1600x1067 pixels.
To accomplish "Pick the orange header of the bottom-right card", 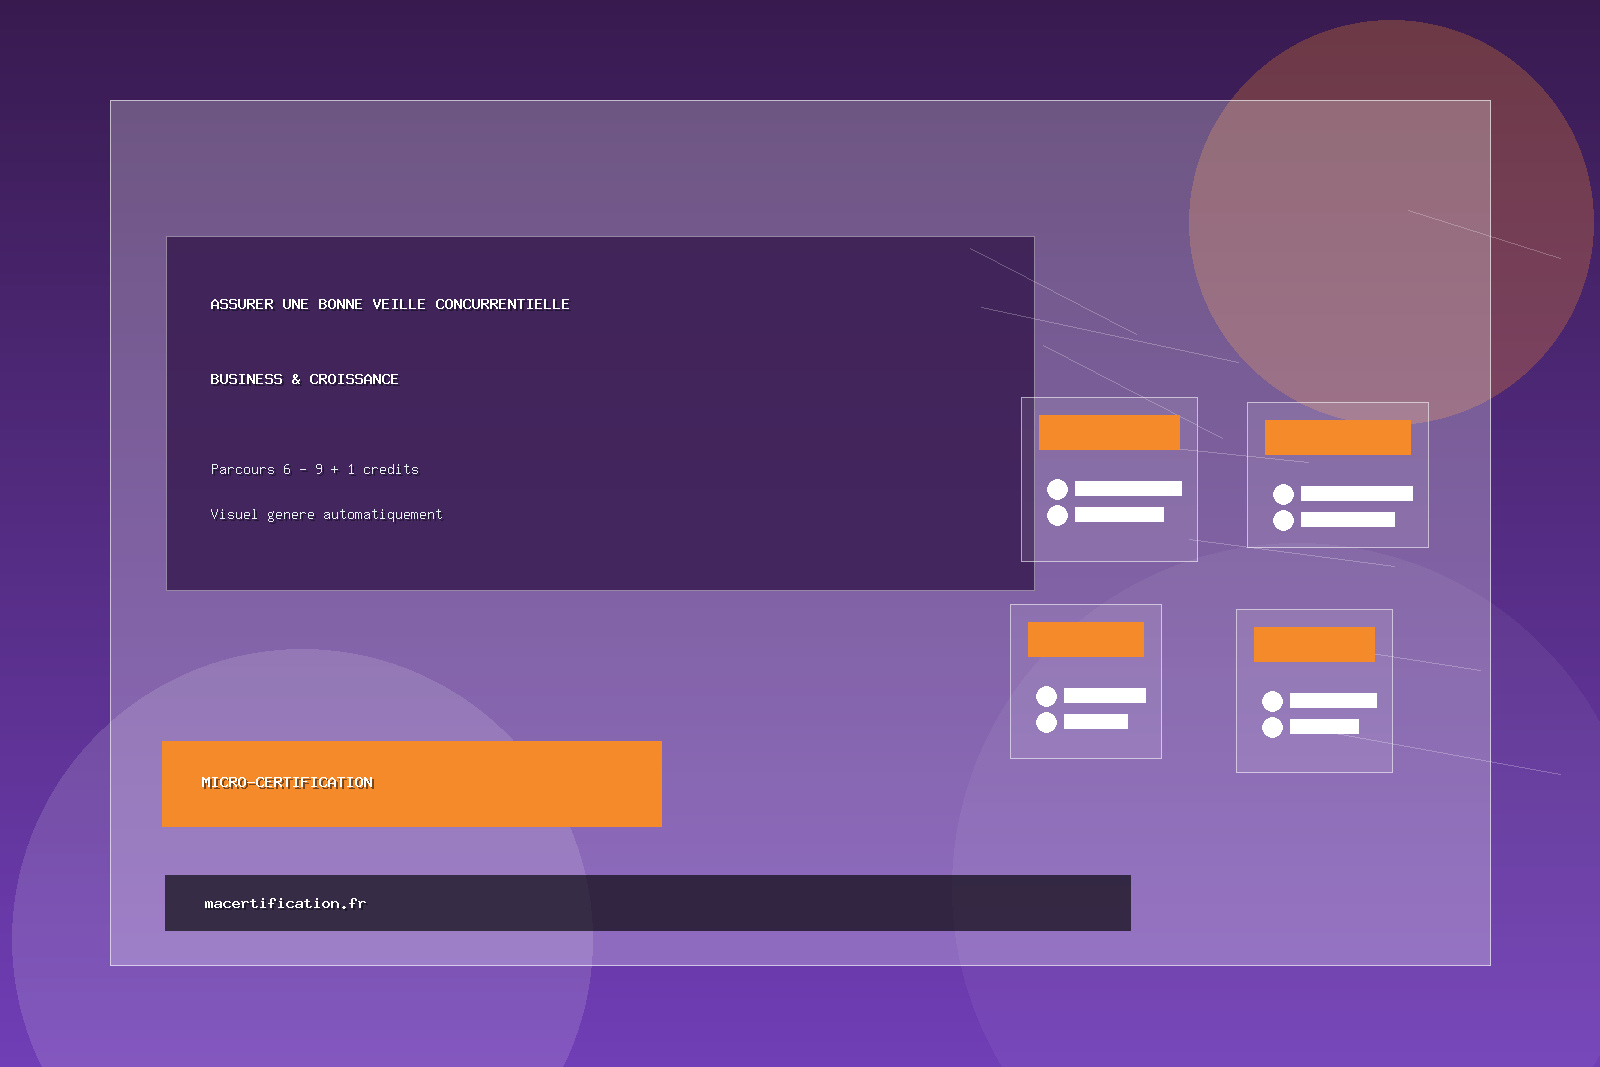I will pos(1314,644).
